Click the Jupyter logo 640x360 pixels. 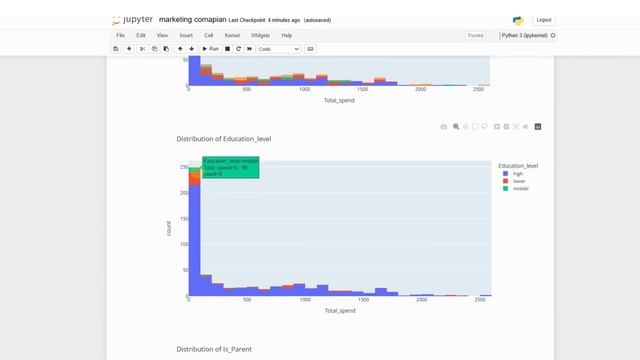coord(133,20)
